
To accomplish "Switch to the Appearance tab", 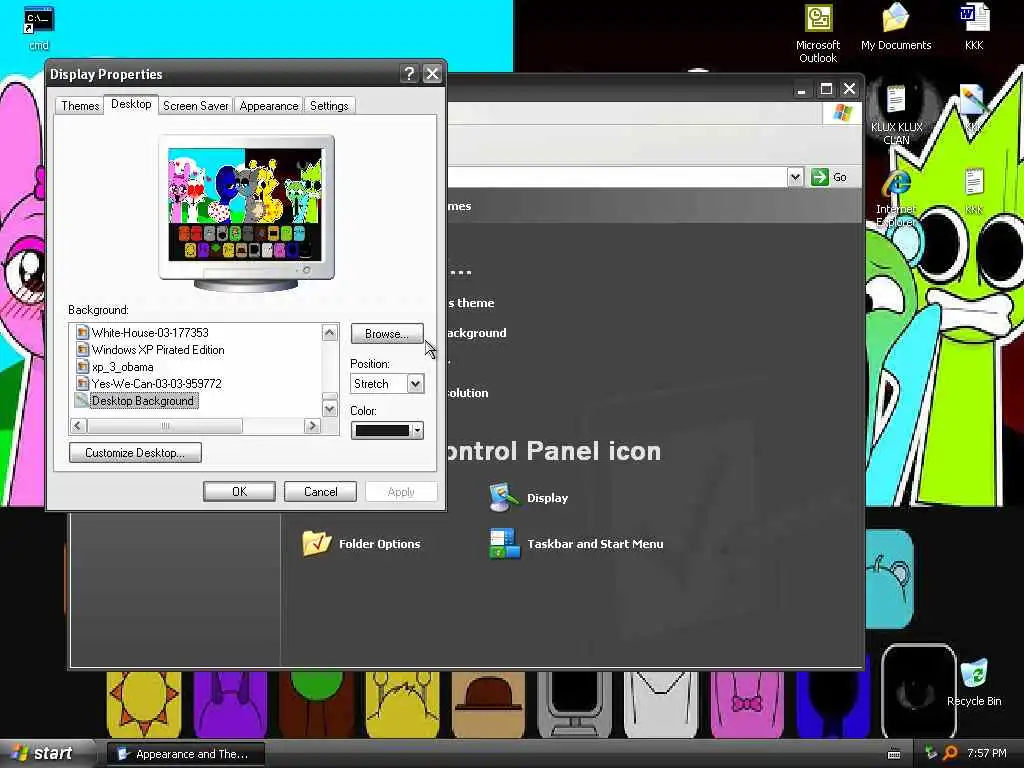I will 268,106.
